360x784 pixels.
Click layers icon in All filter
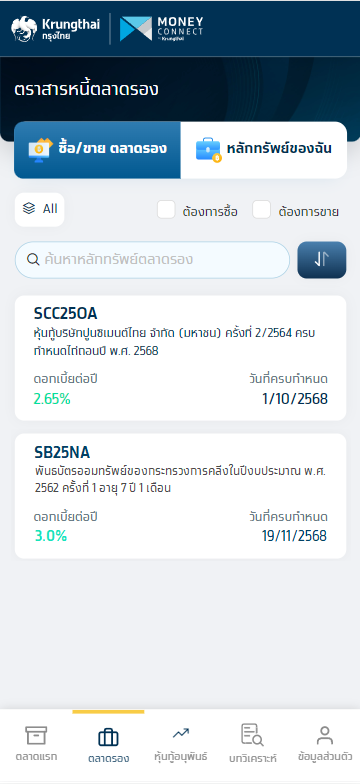coord(29,208)
